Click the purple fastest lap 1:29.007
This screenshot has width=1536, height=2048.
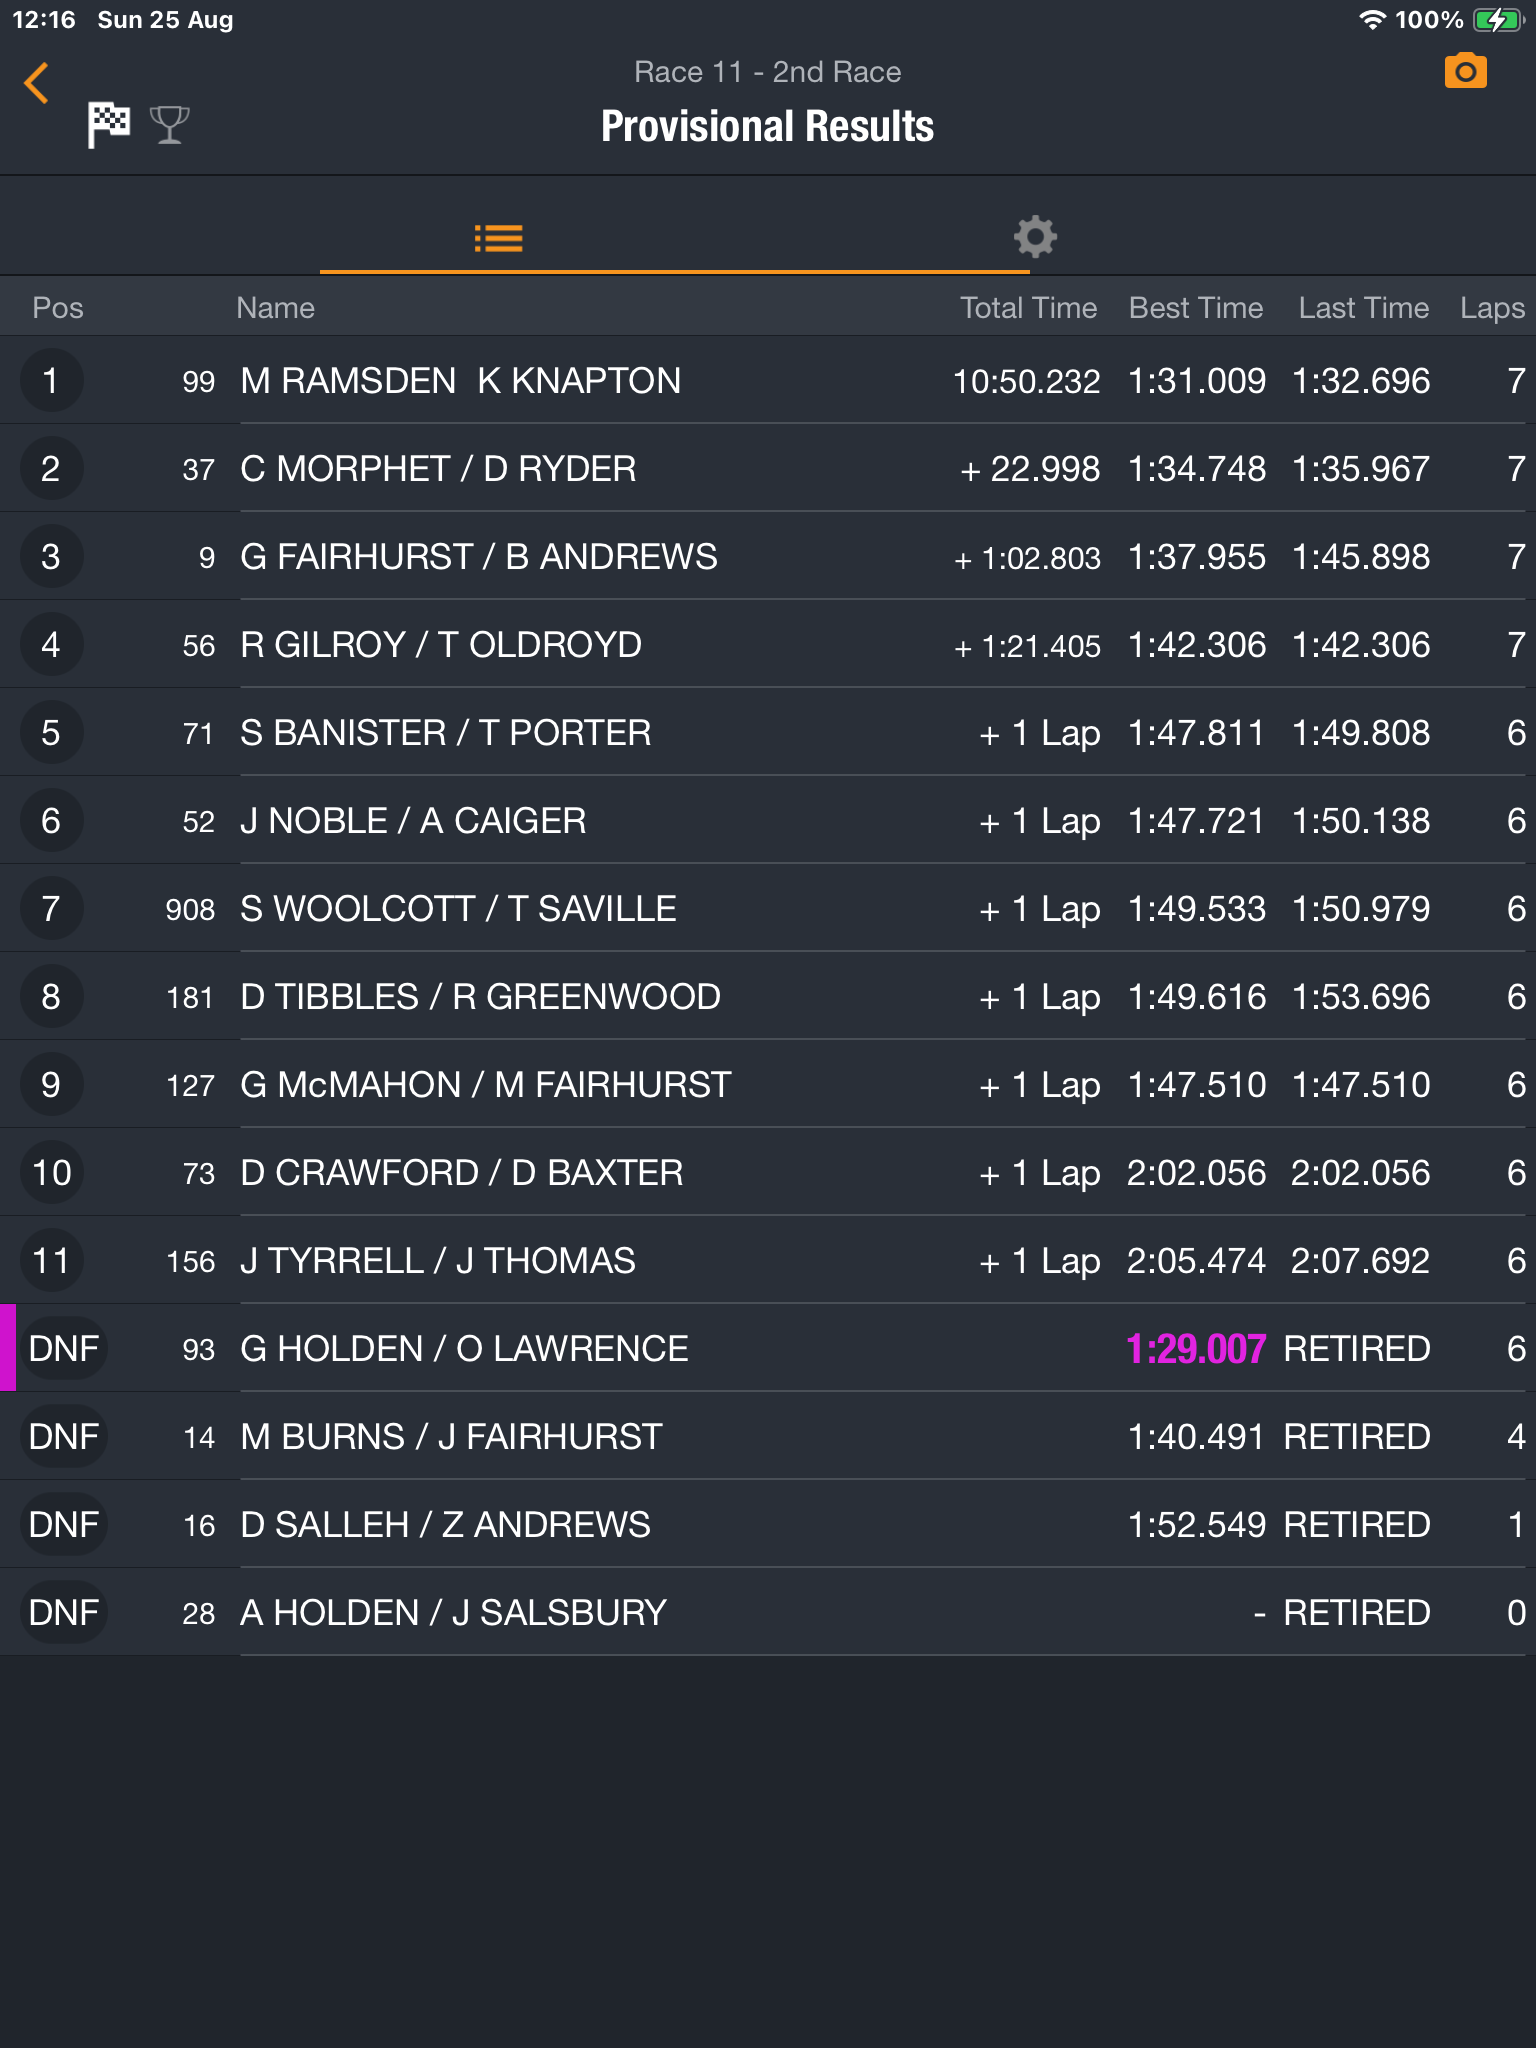point(1196,1349)
